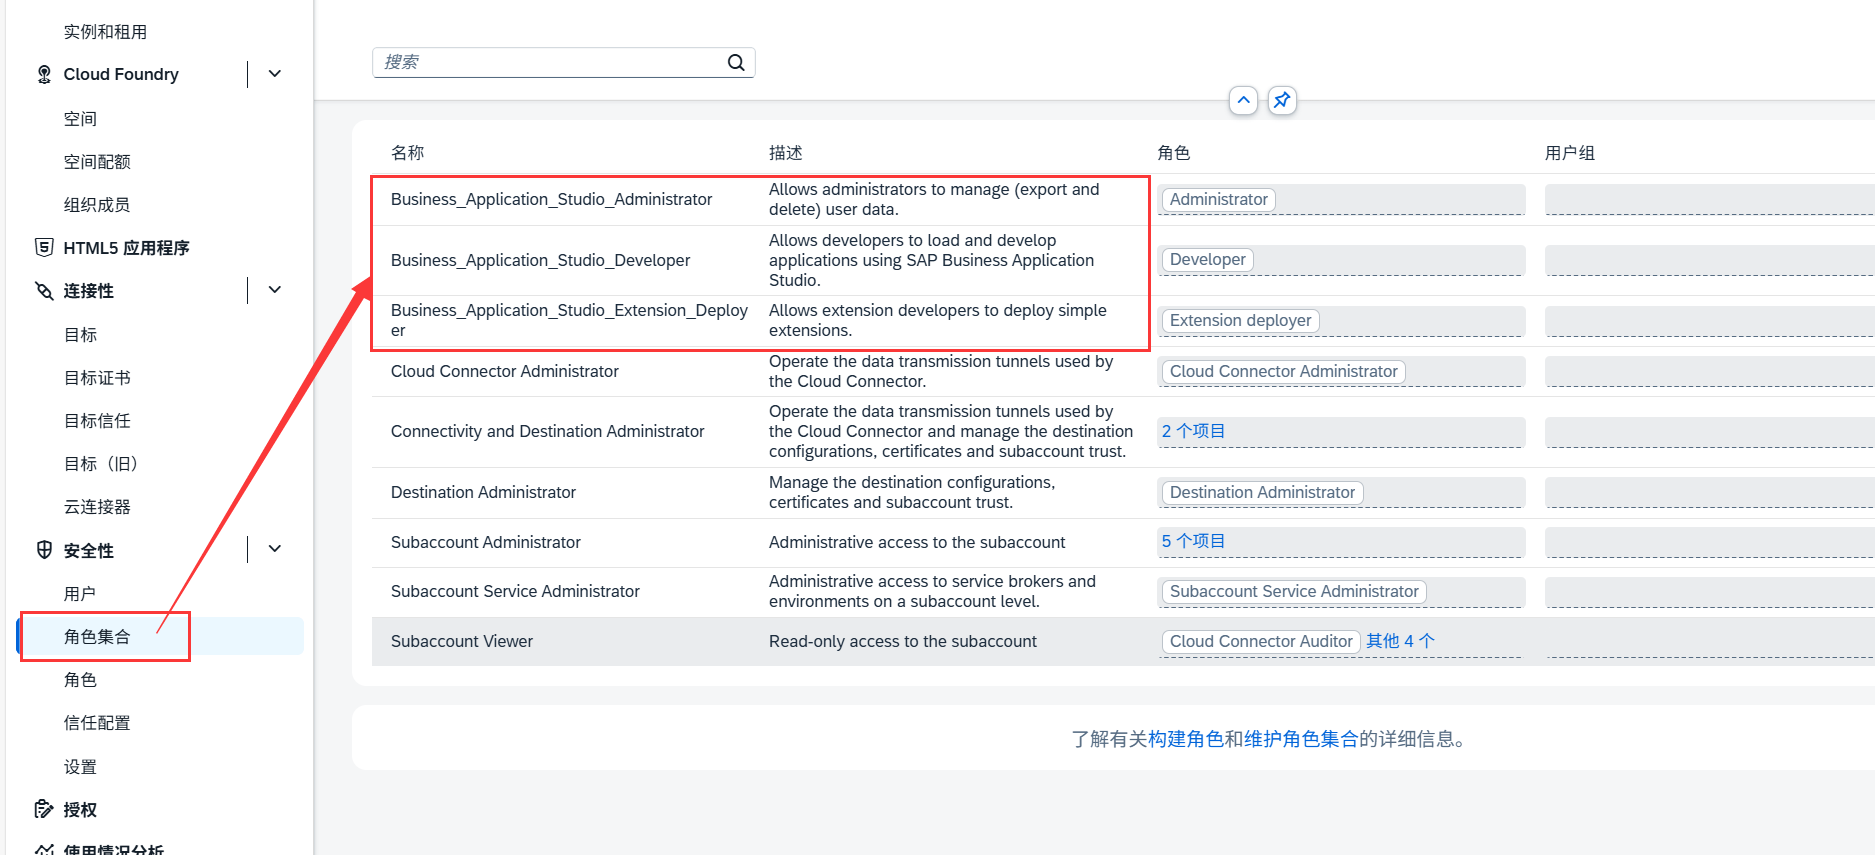Image resolution: width=1875 pixels, height=855 pixels.
Task: Click the Extension deployer role token
Action: click(1240, 321)
